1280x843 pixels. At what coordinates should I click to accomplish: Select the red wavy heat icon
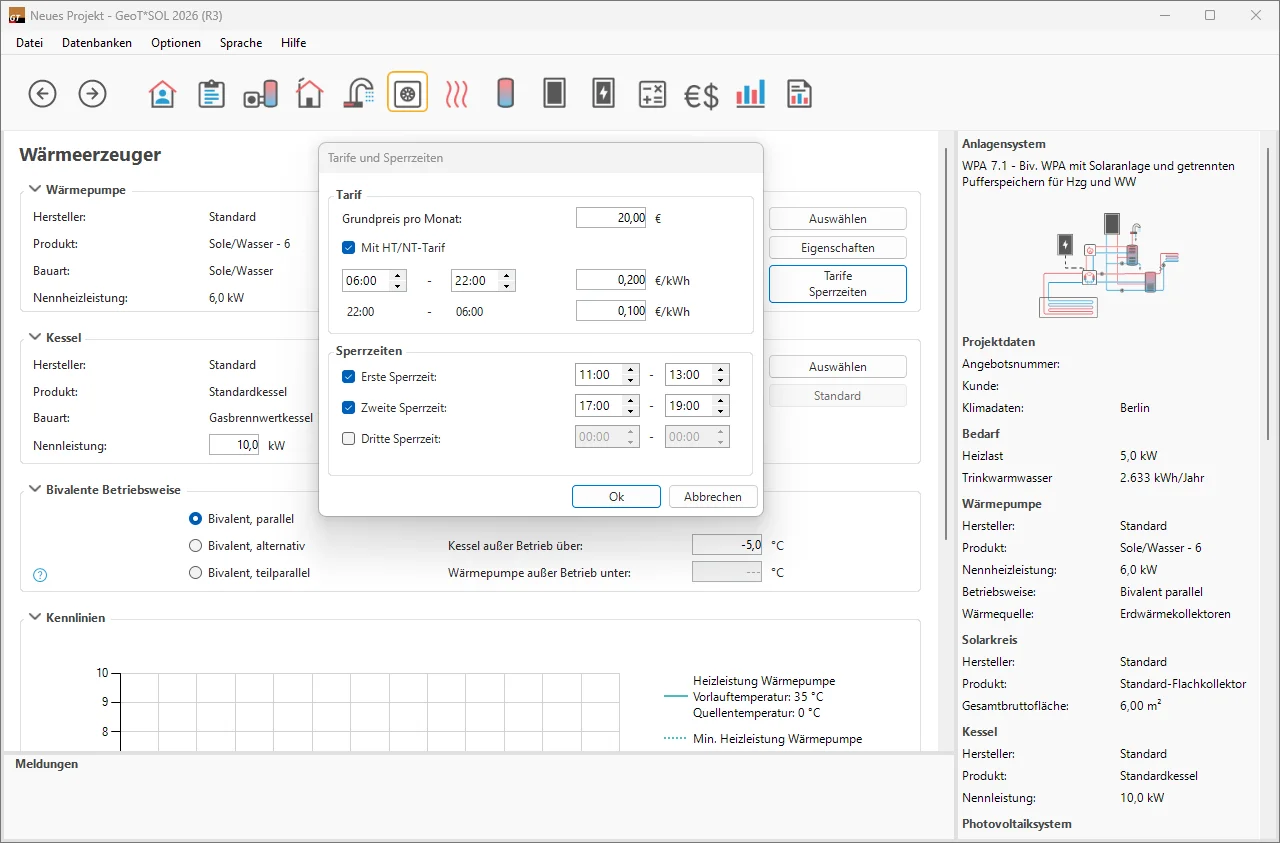pos(457,94)
